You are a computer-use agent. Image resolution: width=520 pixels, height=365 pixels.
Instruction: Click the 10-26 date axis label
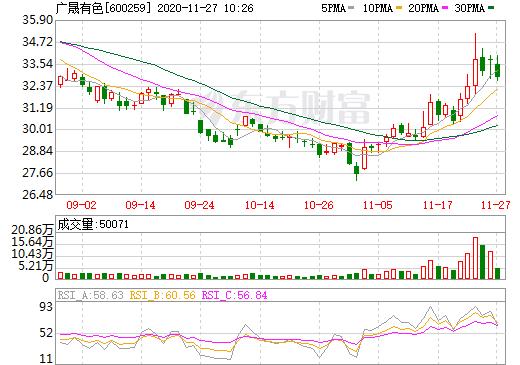319,205
